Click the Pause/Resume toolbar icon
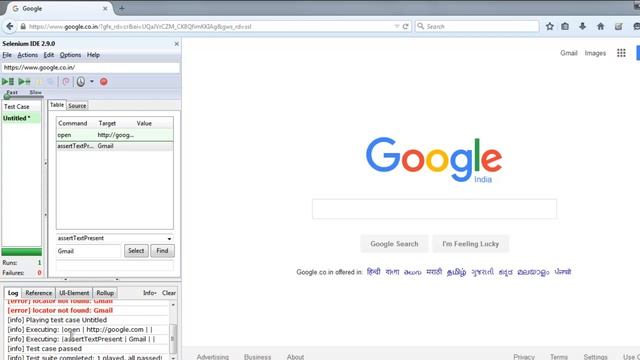This screenshot has width=640, height=360. (40, 82)
